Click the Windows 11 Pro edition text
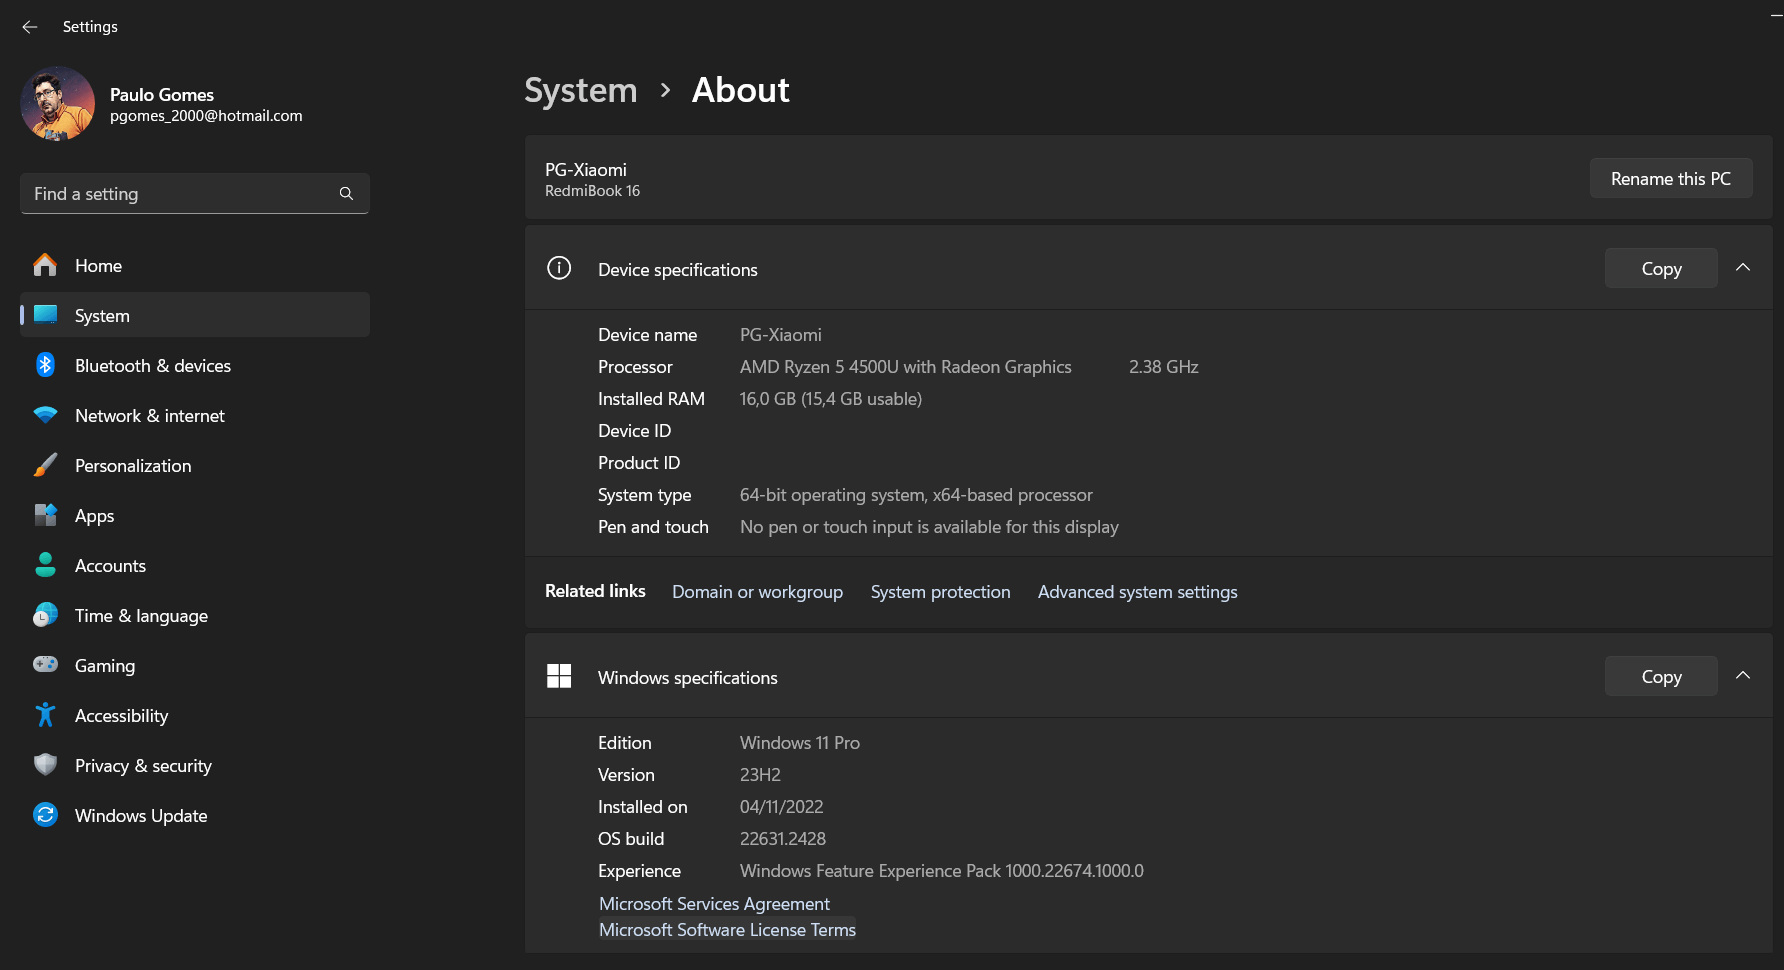1784x970 pixels. click(800, 743)
